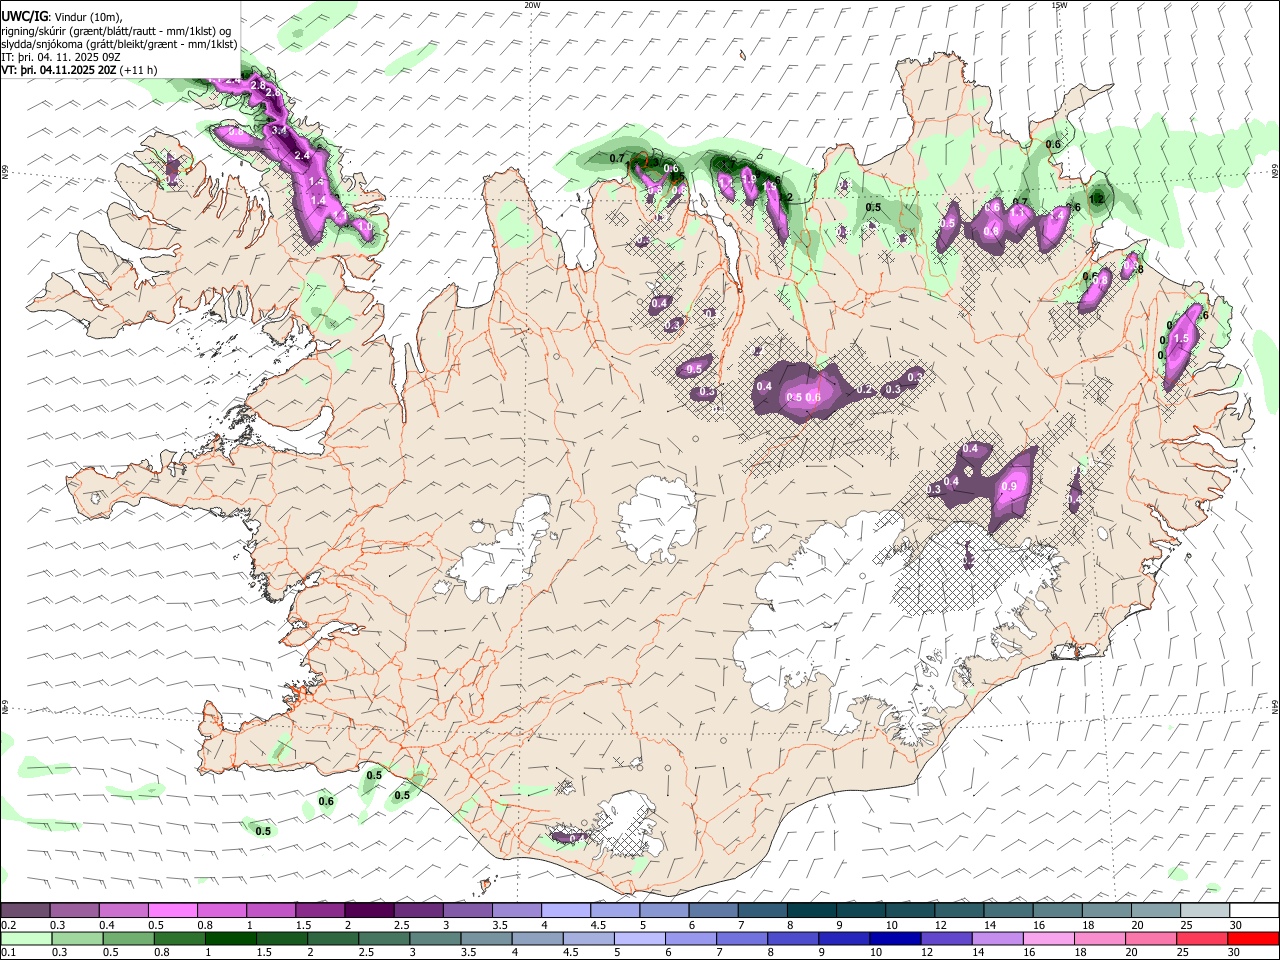The width and height of the screenshot is (1280, 960).
Task: Select the white swatch ending at 30 on the upper scale
Action: tap(1254, 911)
